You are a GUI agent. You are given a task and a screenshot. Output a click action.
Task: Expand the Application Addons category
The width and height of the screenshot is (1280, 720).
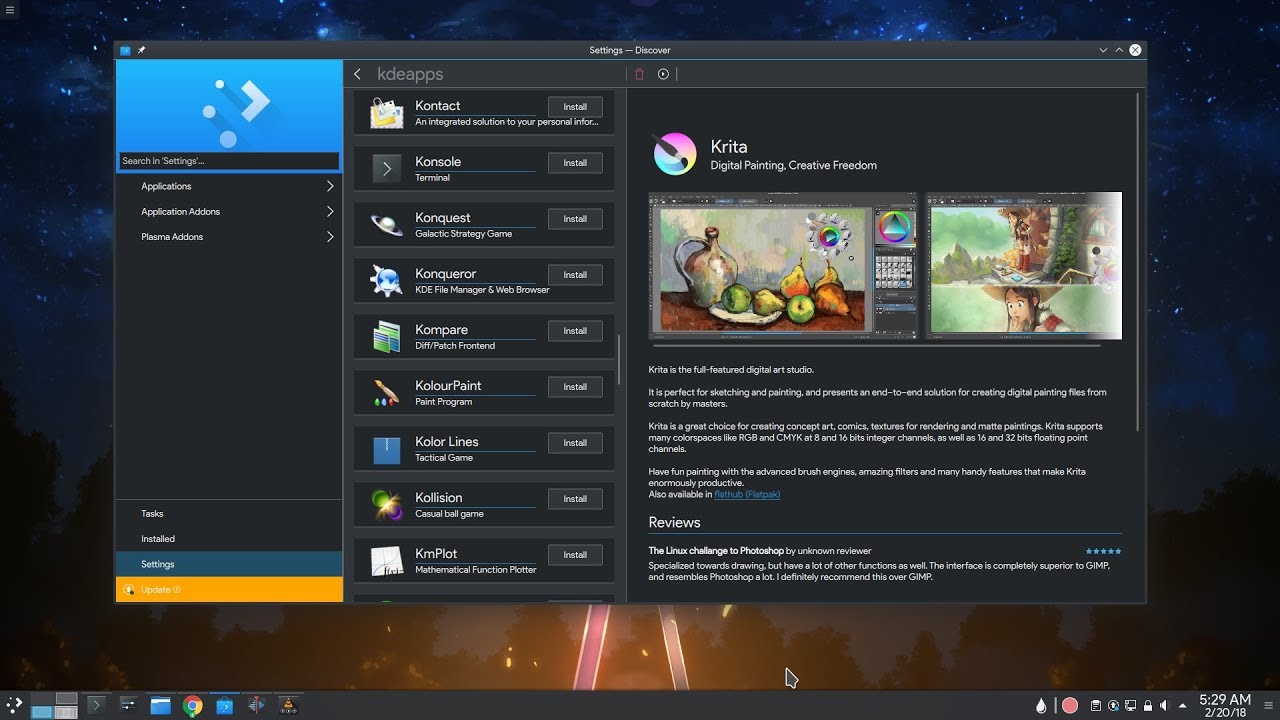(x=229, y=211)
